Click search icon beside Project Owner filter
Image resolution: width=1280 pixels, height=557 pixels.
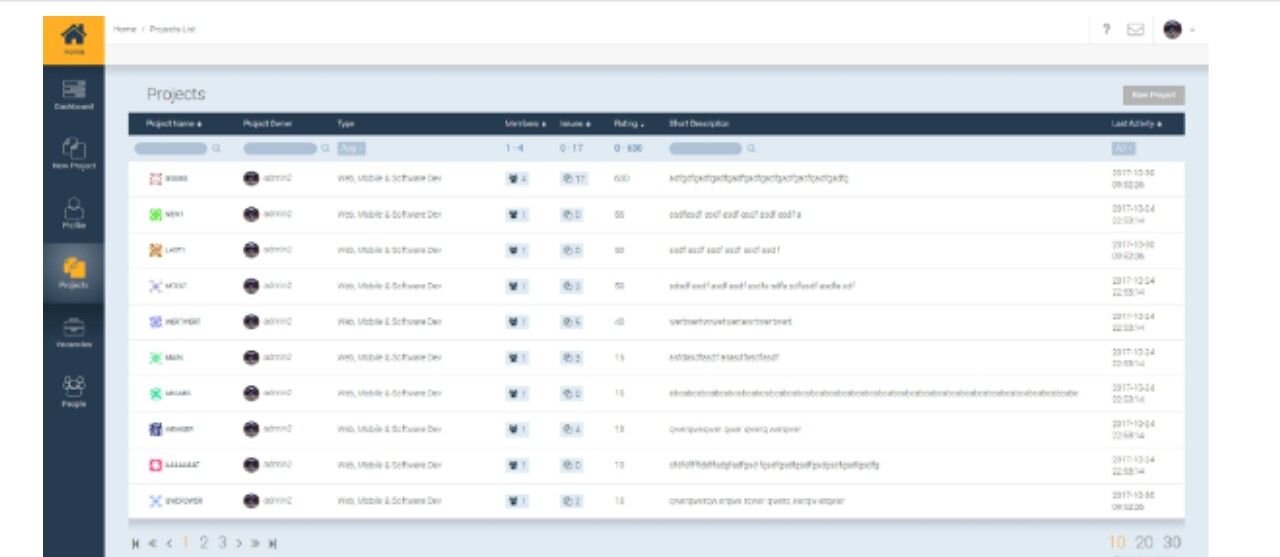325,148
